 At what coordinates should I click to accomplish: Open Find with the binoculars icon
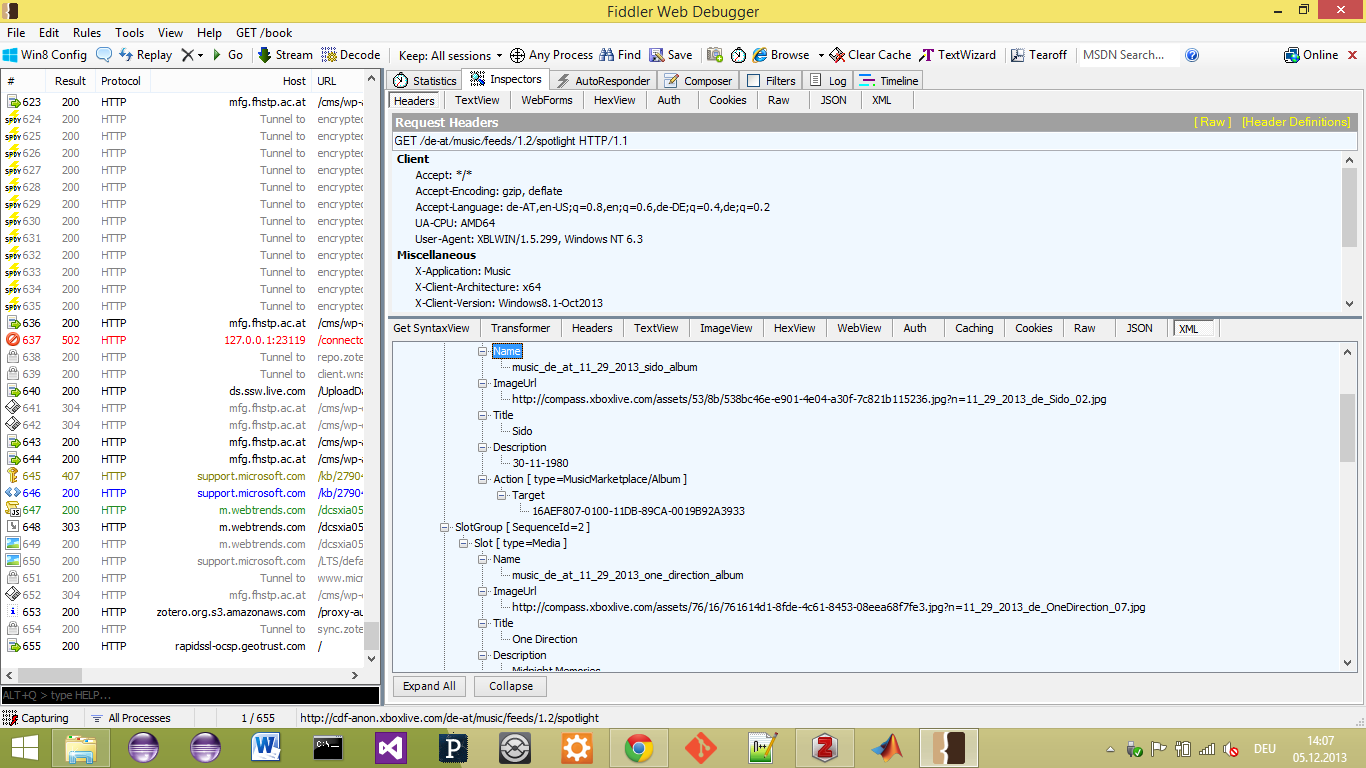coord(620,55)
